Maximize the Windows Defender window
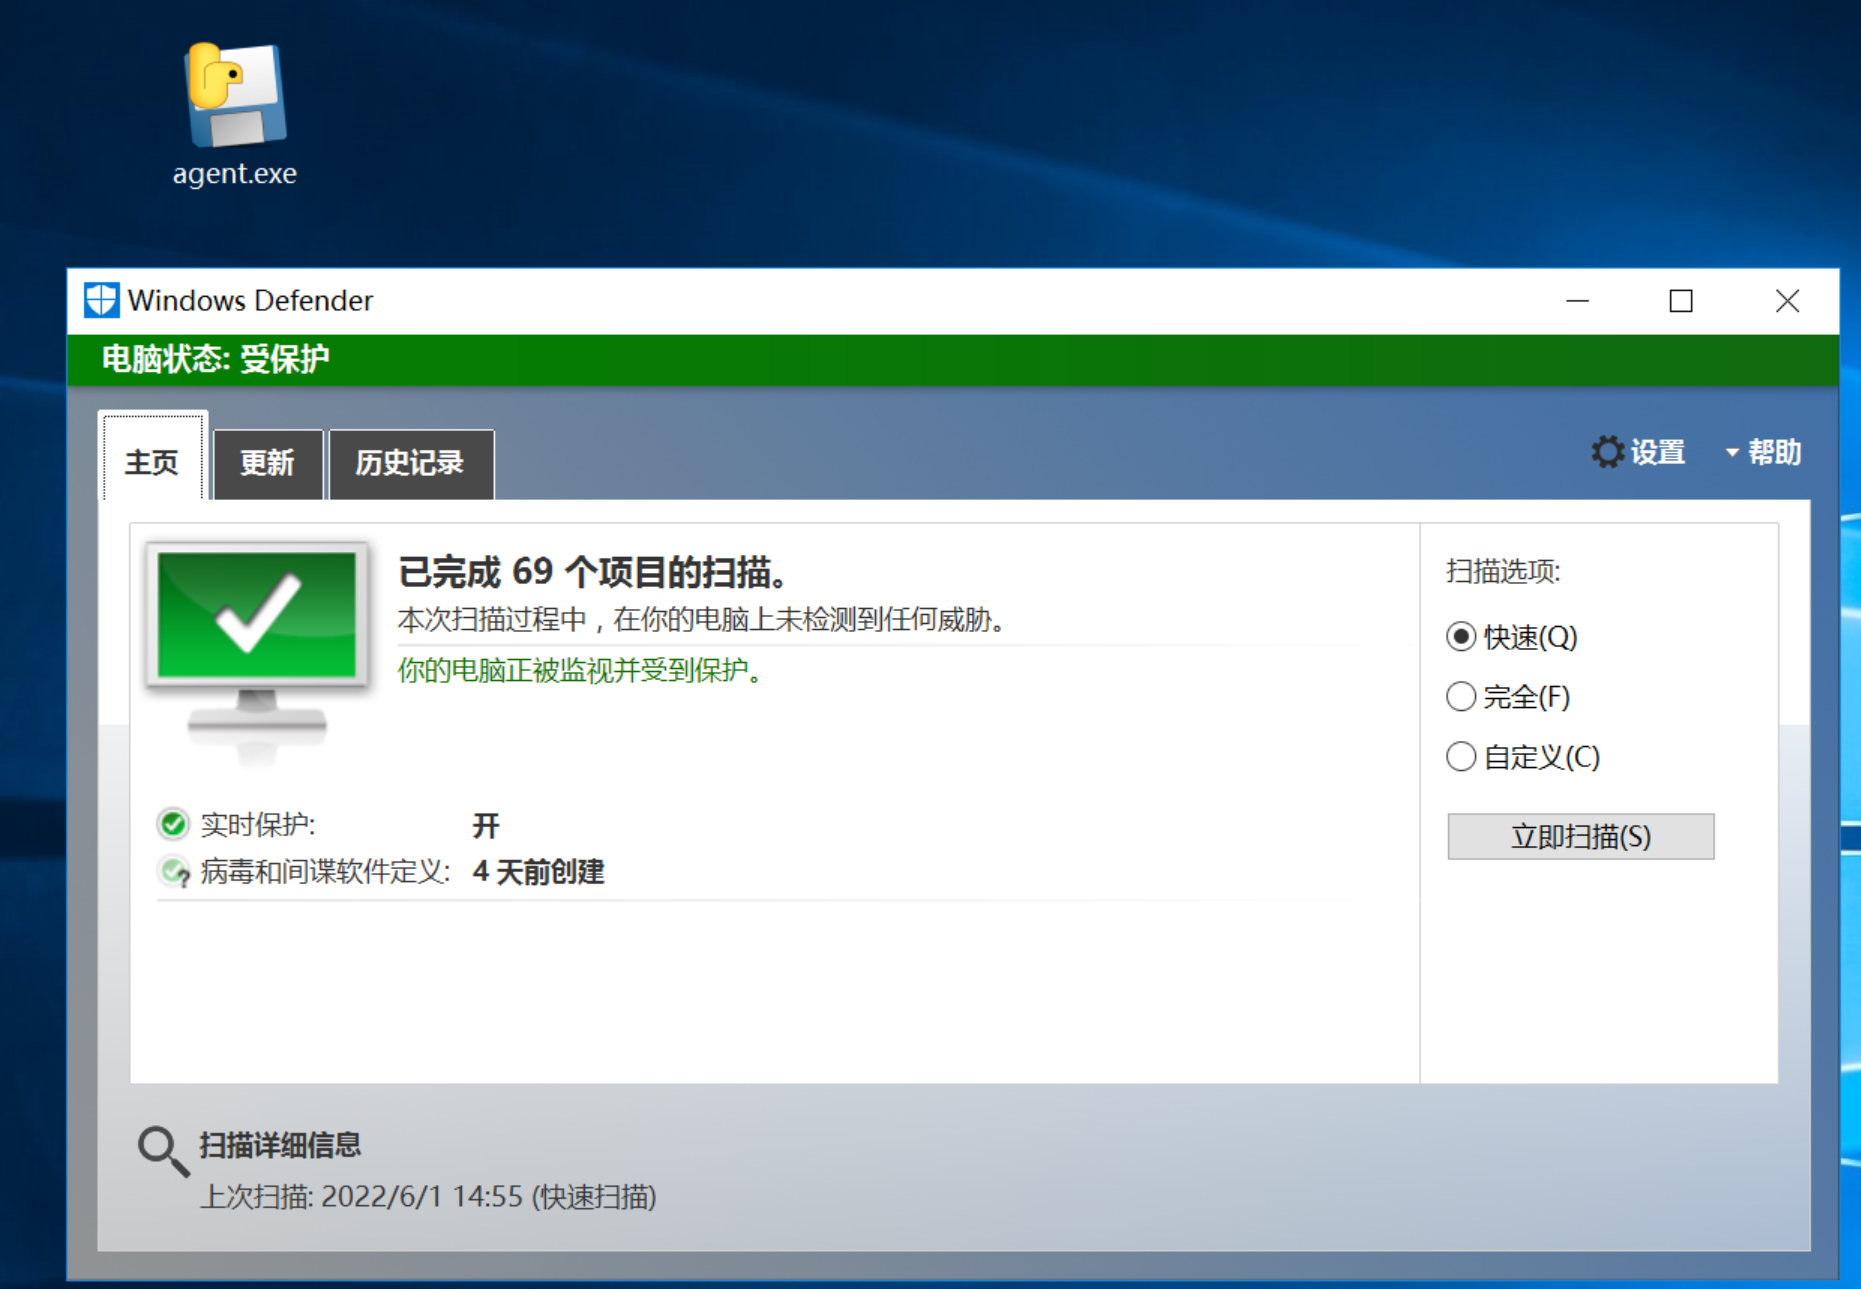Viewport: 1861px width, 1289px height. pyautogui.click(x=1681, y=301)
